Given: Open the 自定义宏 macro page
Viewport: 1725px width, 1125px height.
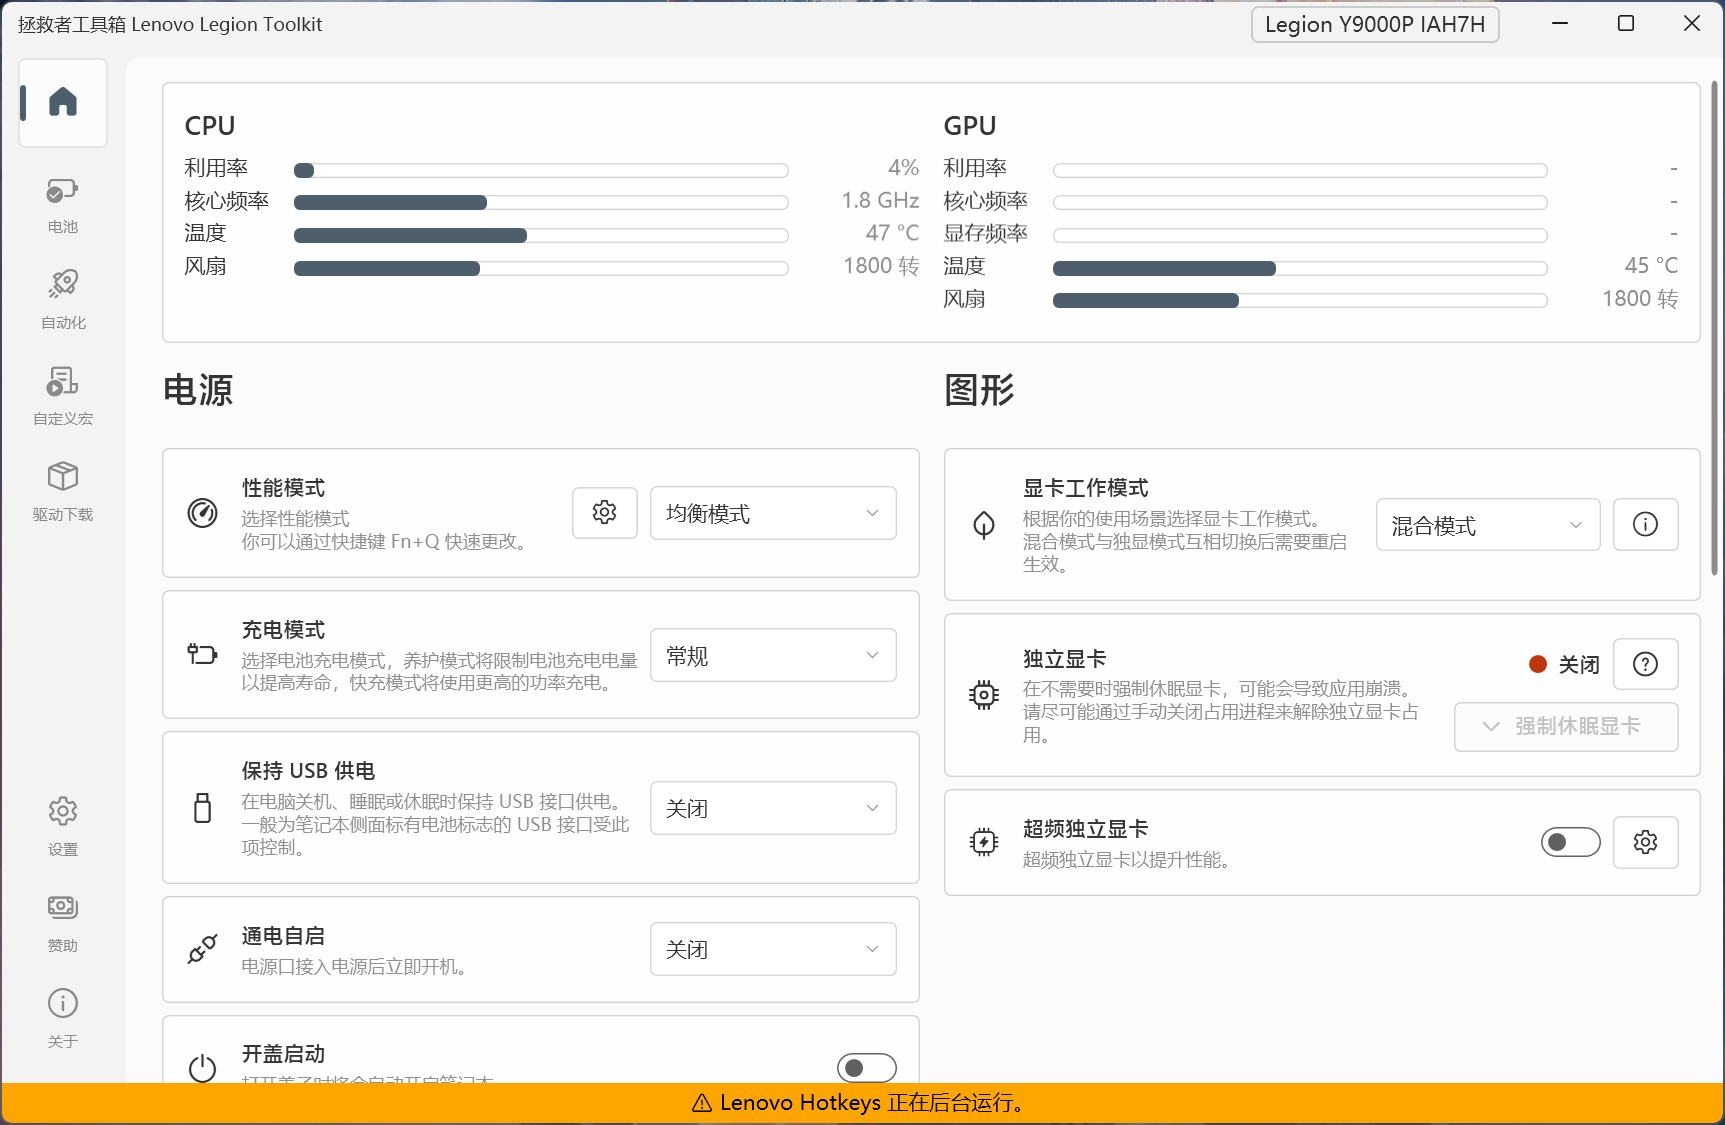Looking at the screenshot, I should [63, 396].
